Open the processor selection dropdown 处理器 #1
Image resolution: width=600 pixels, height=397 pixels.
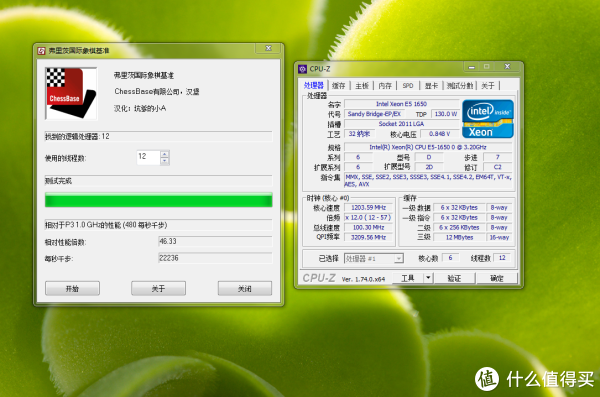pos(373,259)
